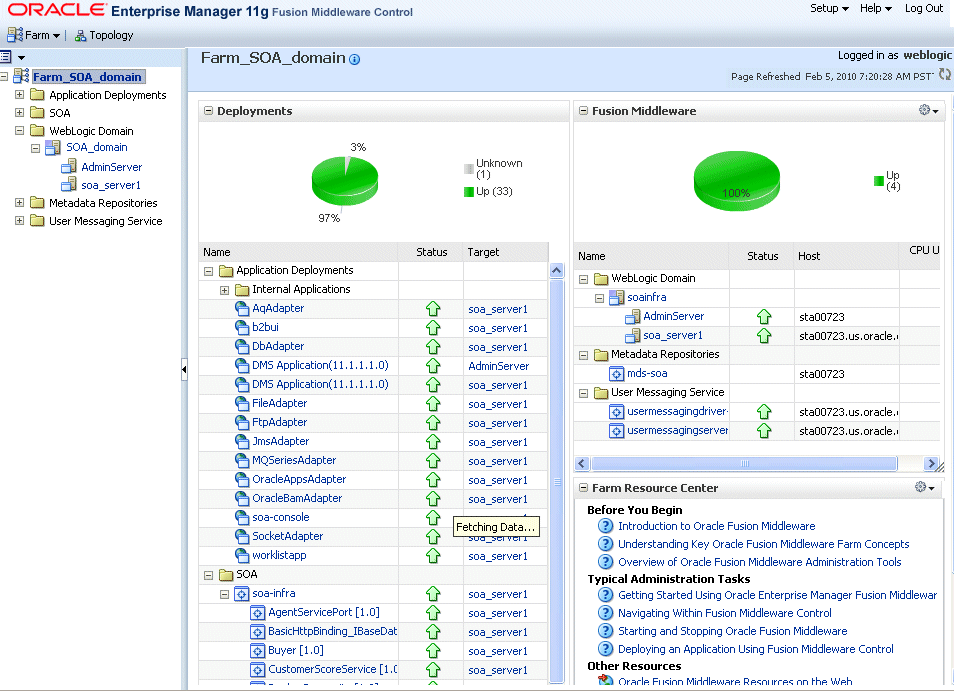The height and width of the screenshot is (691, 954).
Task: Click usermessagingserver component icon
Action: tap(616, 431)
